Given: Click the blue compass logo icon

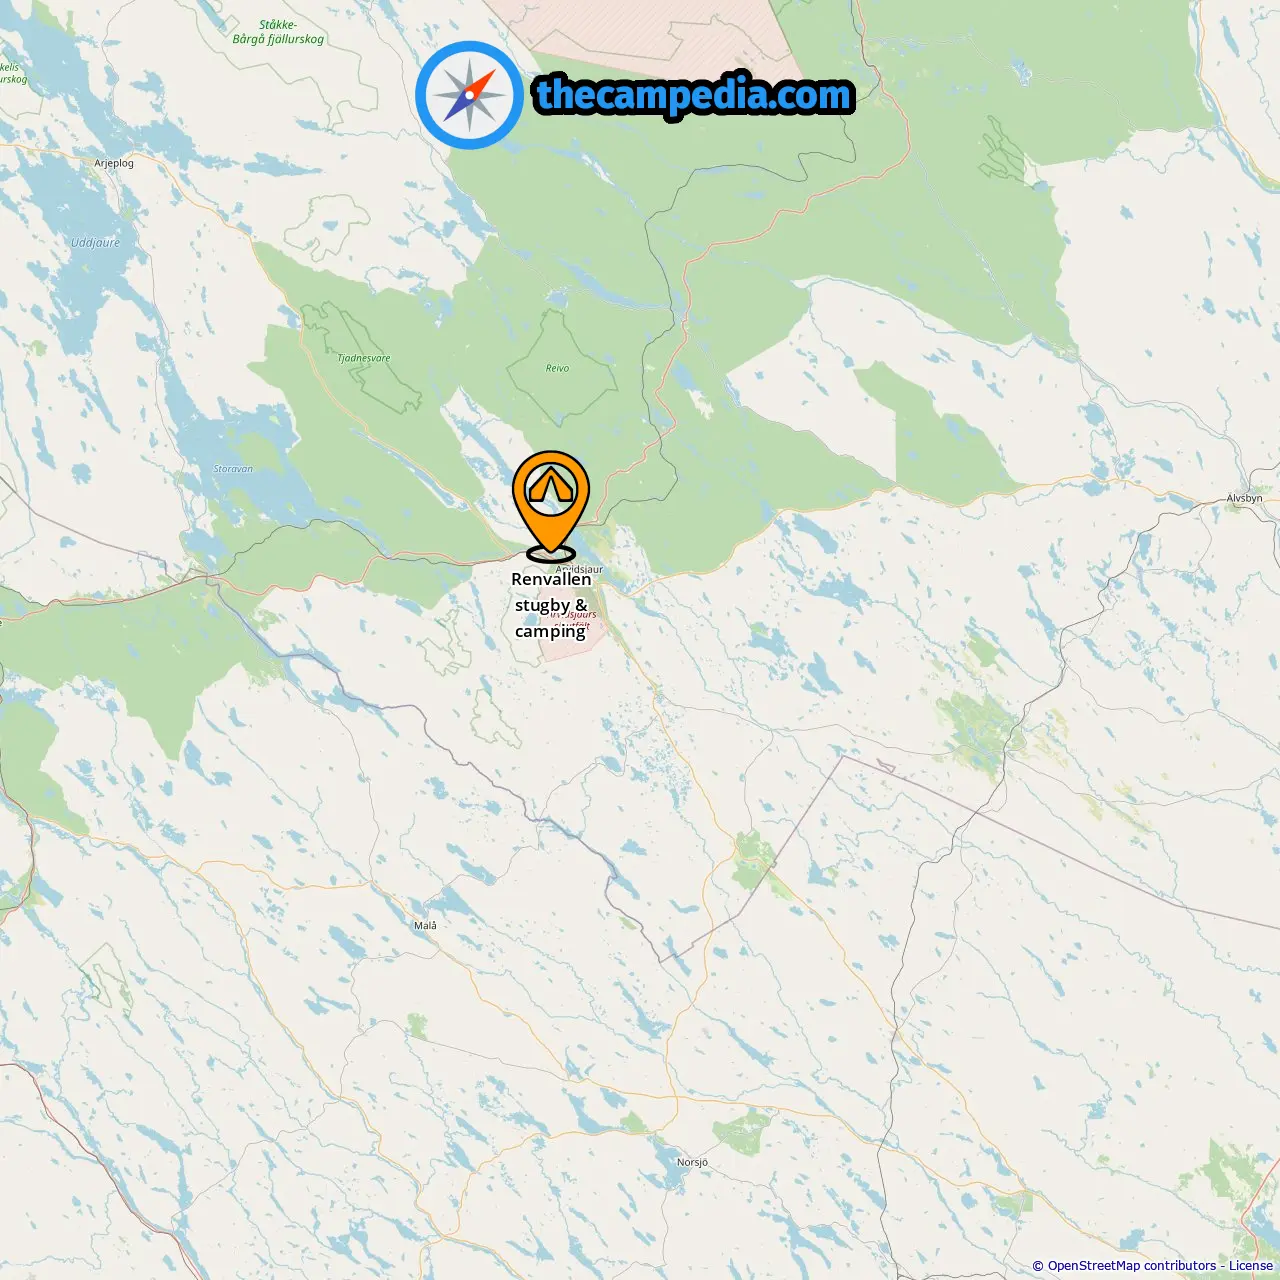Looking at the screenshot, I should point(469,95).
